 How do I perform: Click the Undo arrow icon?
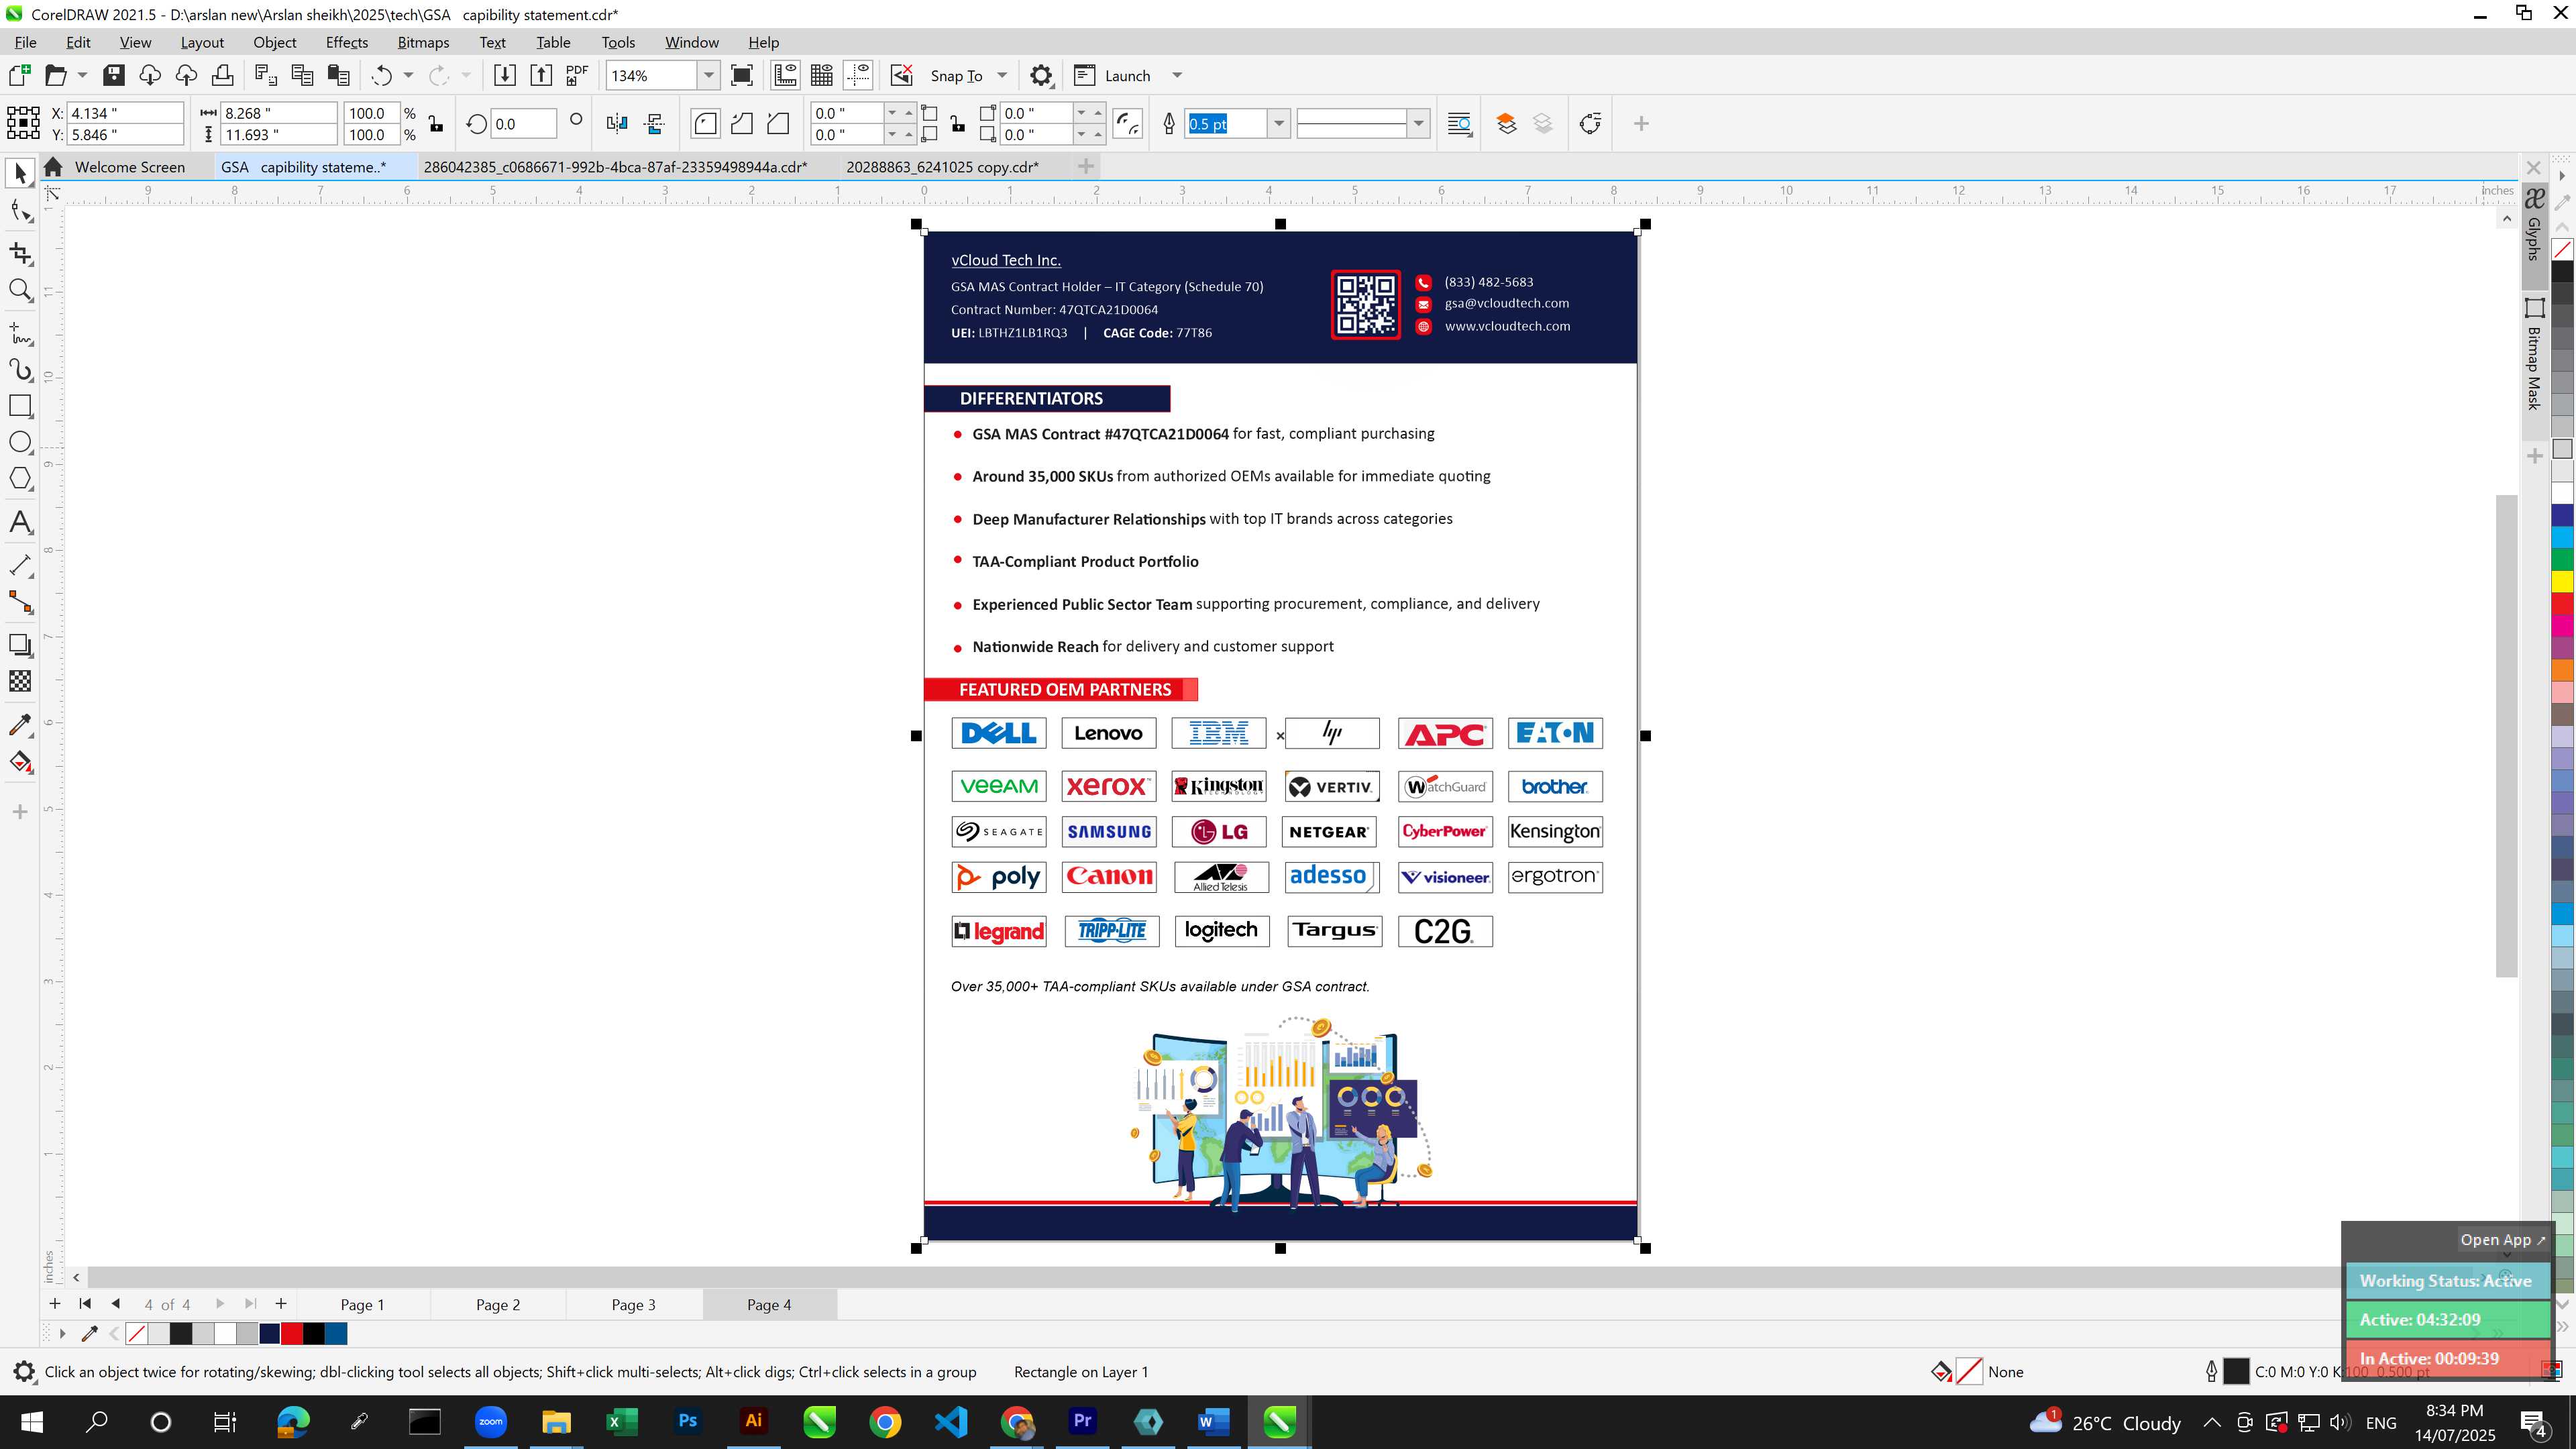click(381, 76)
